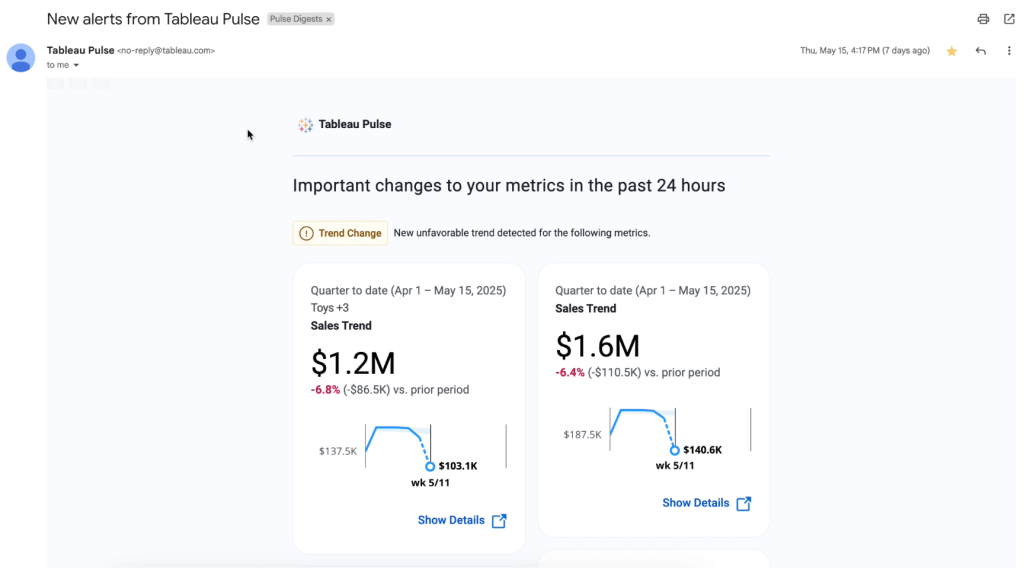Click the Trend Change exclamation icon

click(306, 233)
